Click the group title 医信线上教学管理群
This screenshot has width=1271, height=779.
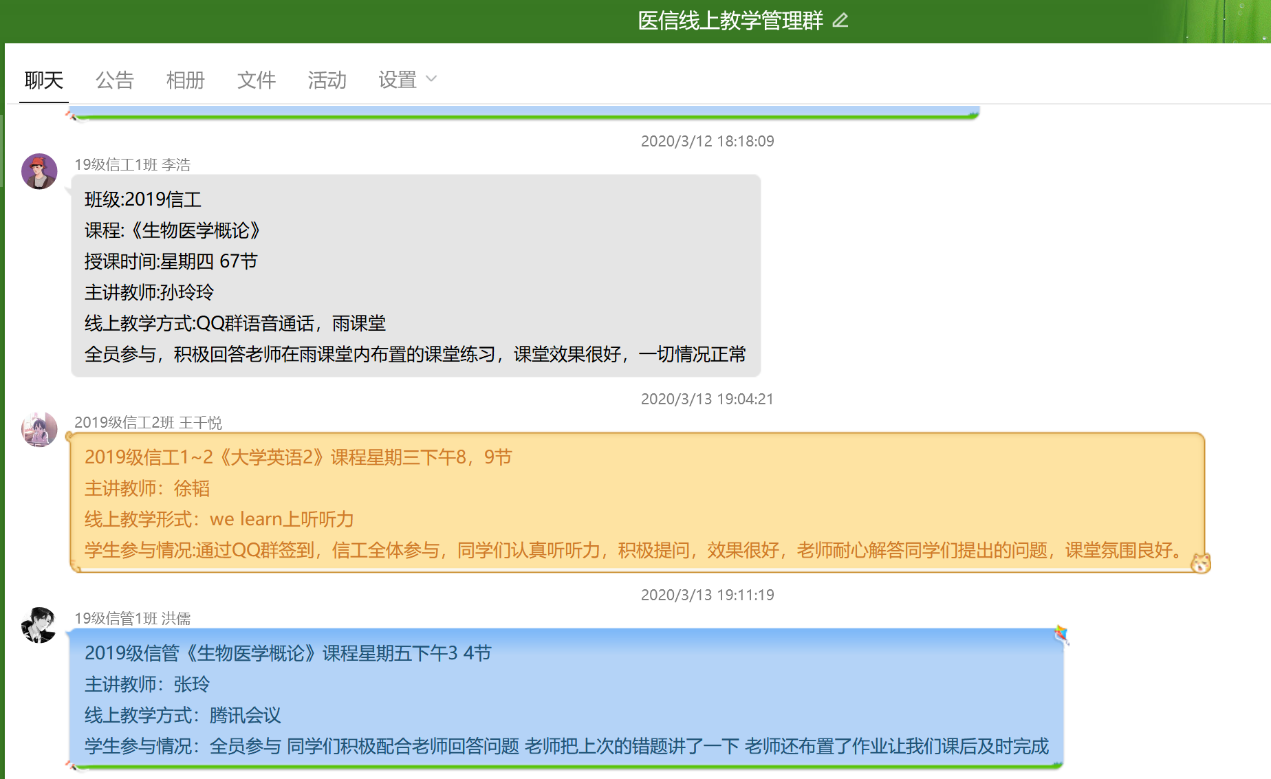tap(731, 21)
